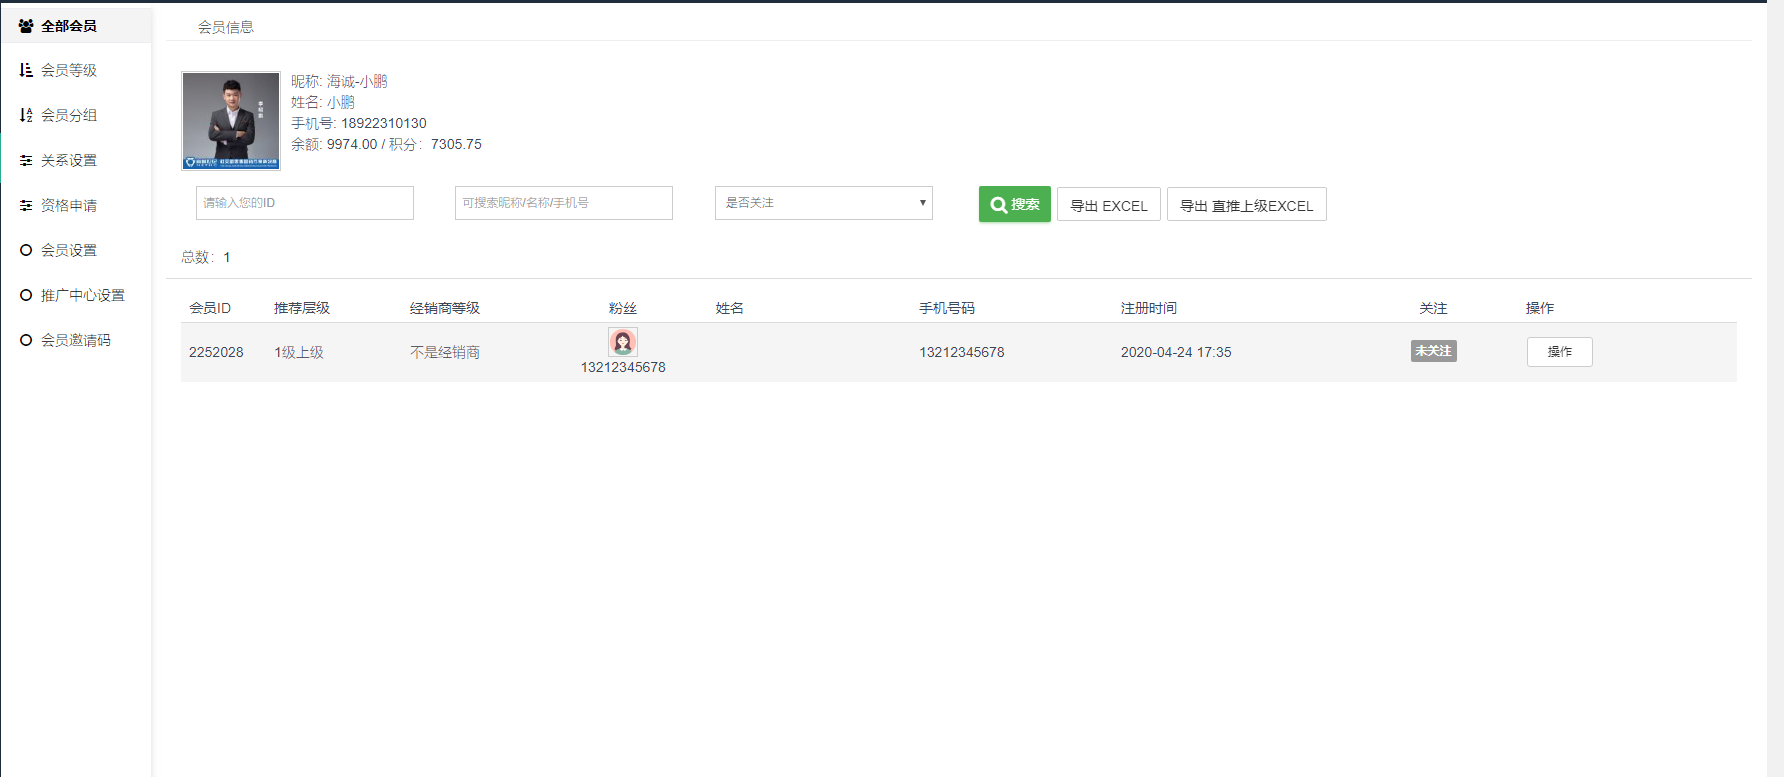The height and width of the screenshot is (777, 1784).
Task: Open the 关系设置 menu item
Action: [76, 160]
